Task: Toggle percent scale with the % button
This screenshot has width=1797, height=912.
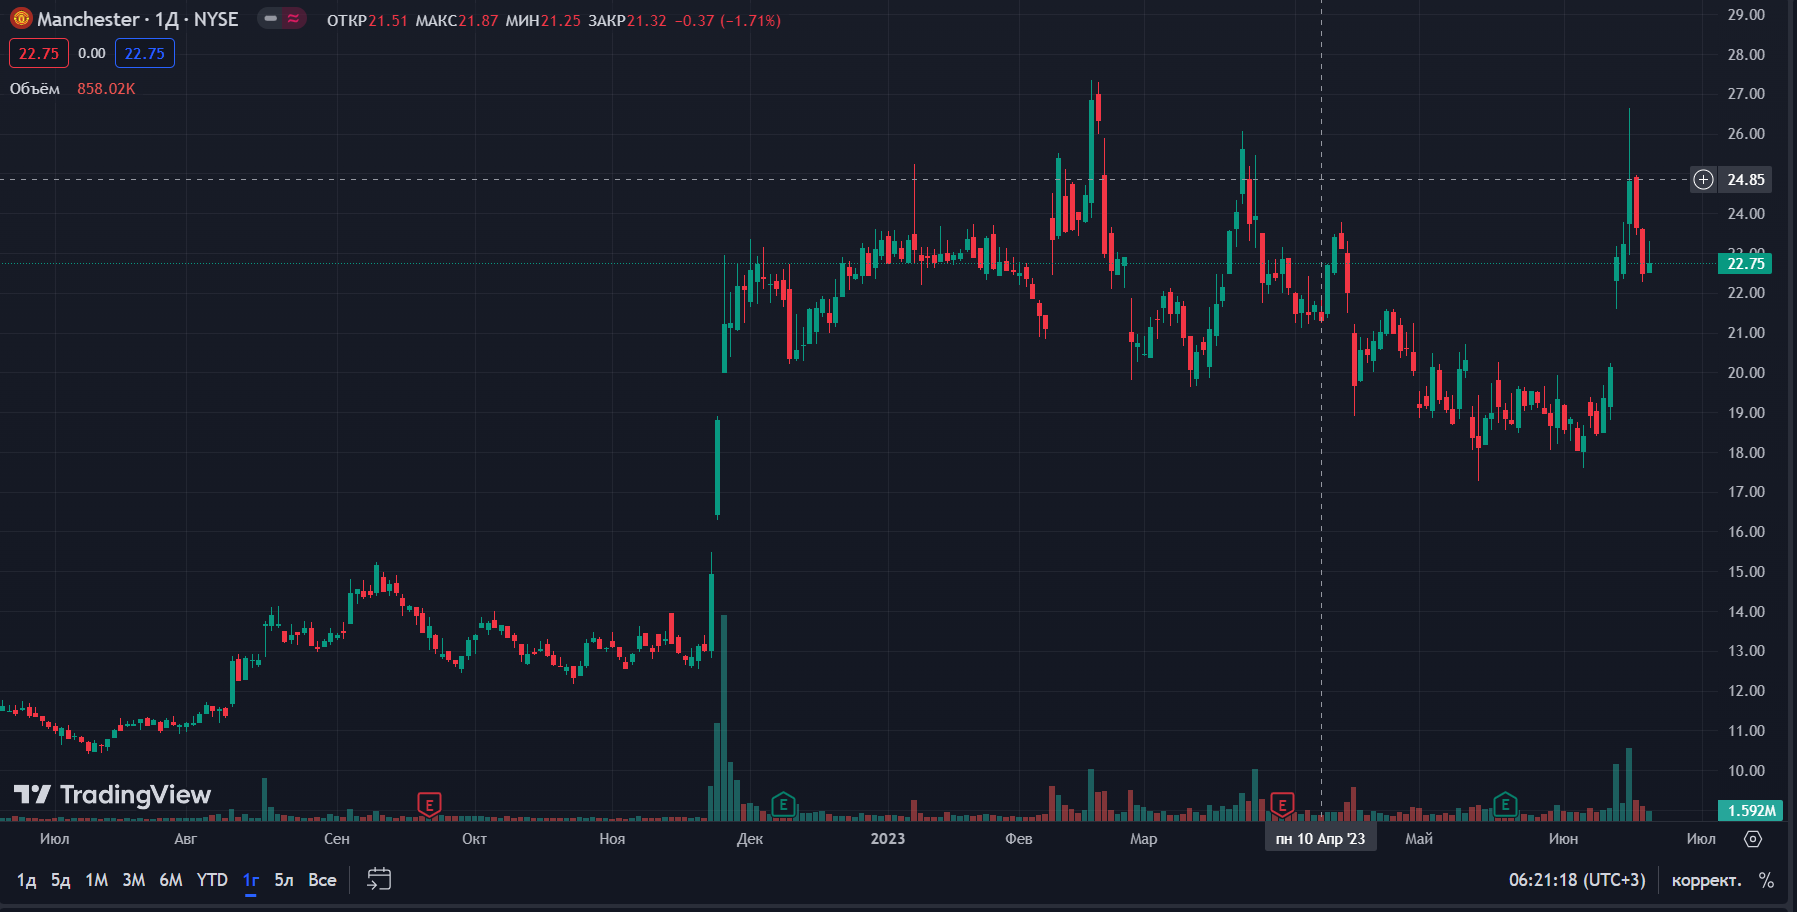Action: (1766, 880)
